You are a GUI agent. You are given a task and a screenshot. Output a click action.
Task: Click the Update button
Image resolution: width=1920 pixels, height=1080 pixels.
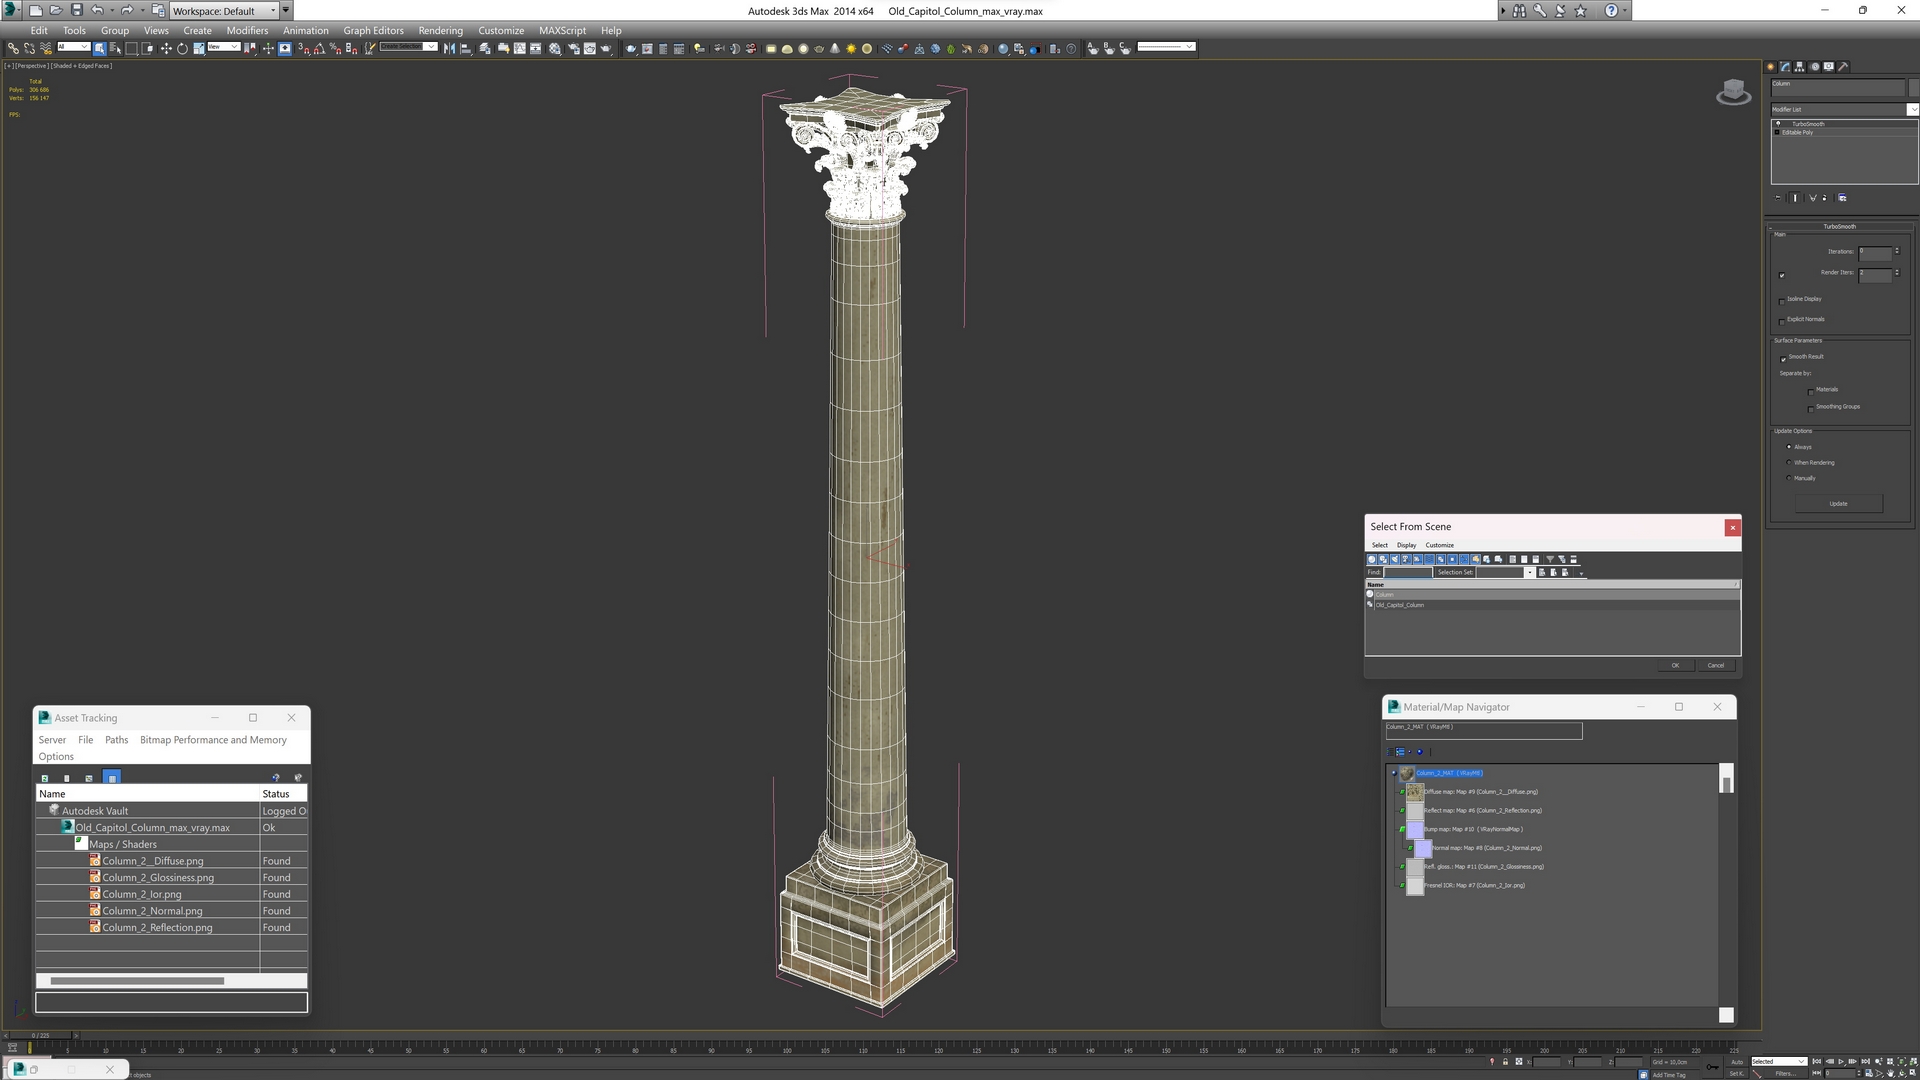point(1838,504)
